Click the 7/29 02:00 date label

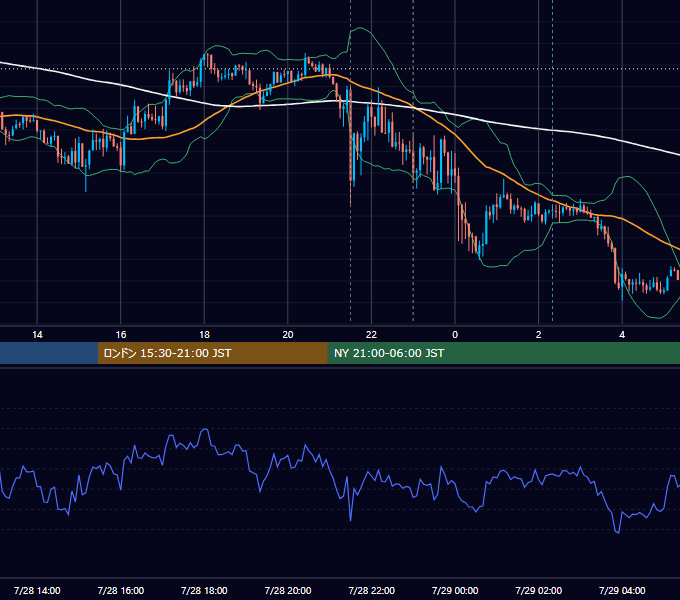(x=539, y=590)
